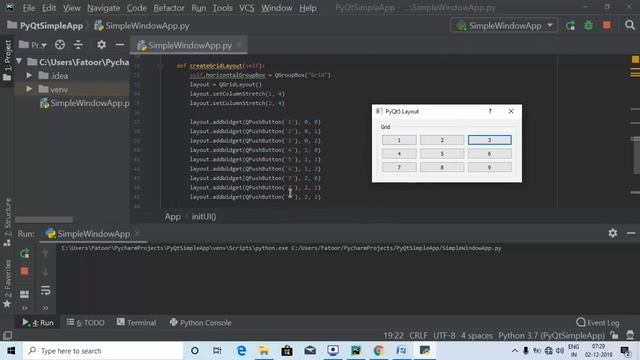The image size is (640, 360).
Task: Open the SimpleWindowApp run configuration dropdown
Action: click(x=504, y=26)
